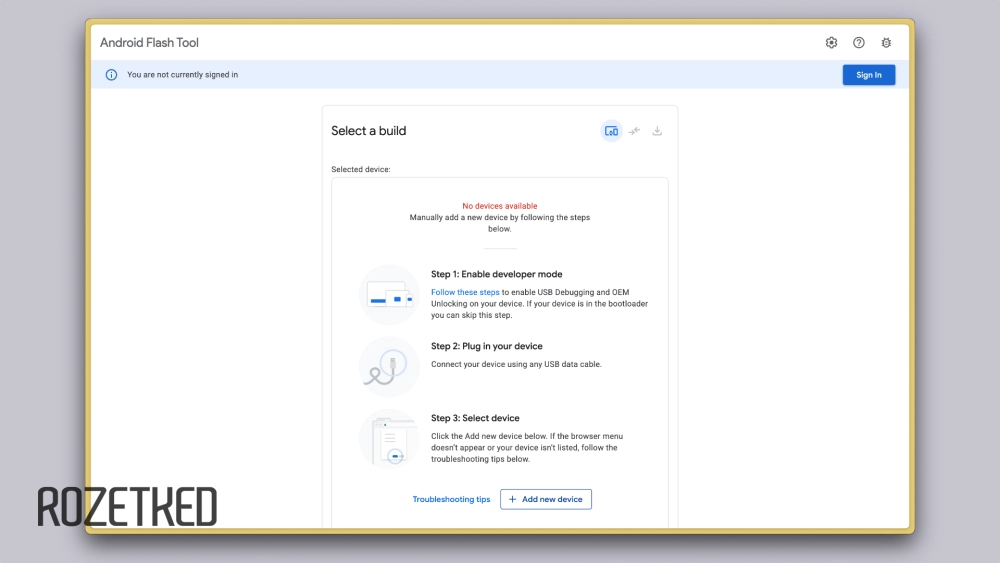Image resolution: width=1000 pixels, height=563 pixels.
Task: Click the Rozetked watermark logo
Action: [x=127, y=507]
